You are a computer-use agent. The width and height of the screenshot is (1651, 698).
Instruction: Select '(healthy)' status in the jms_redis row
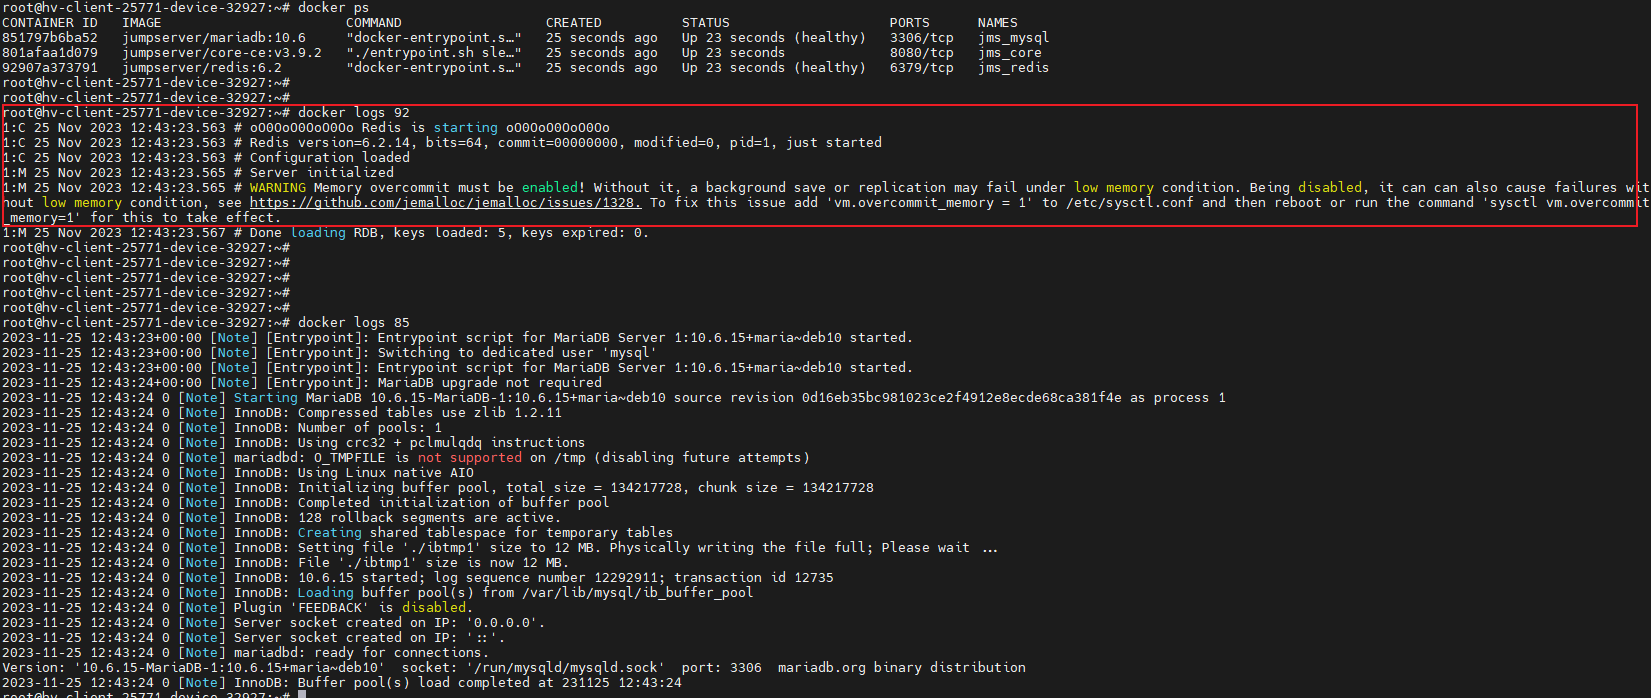(830, 68)
